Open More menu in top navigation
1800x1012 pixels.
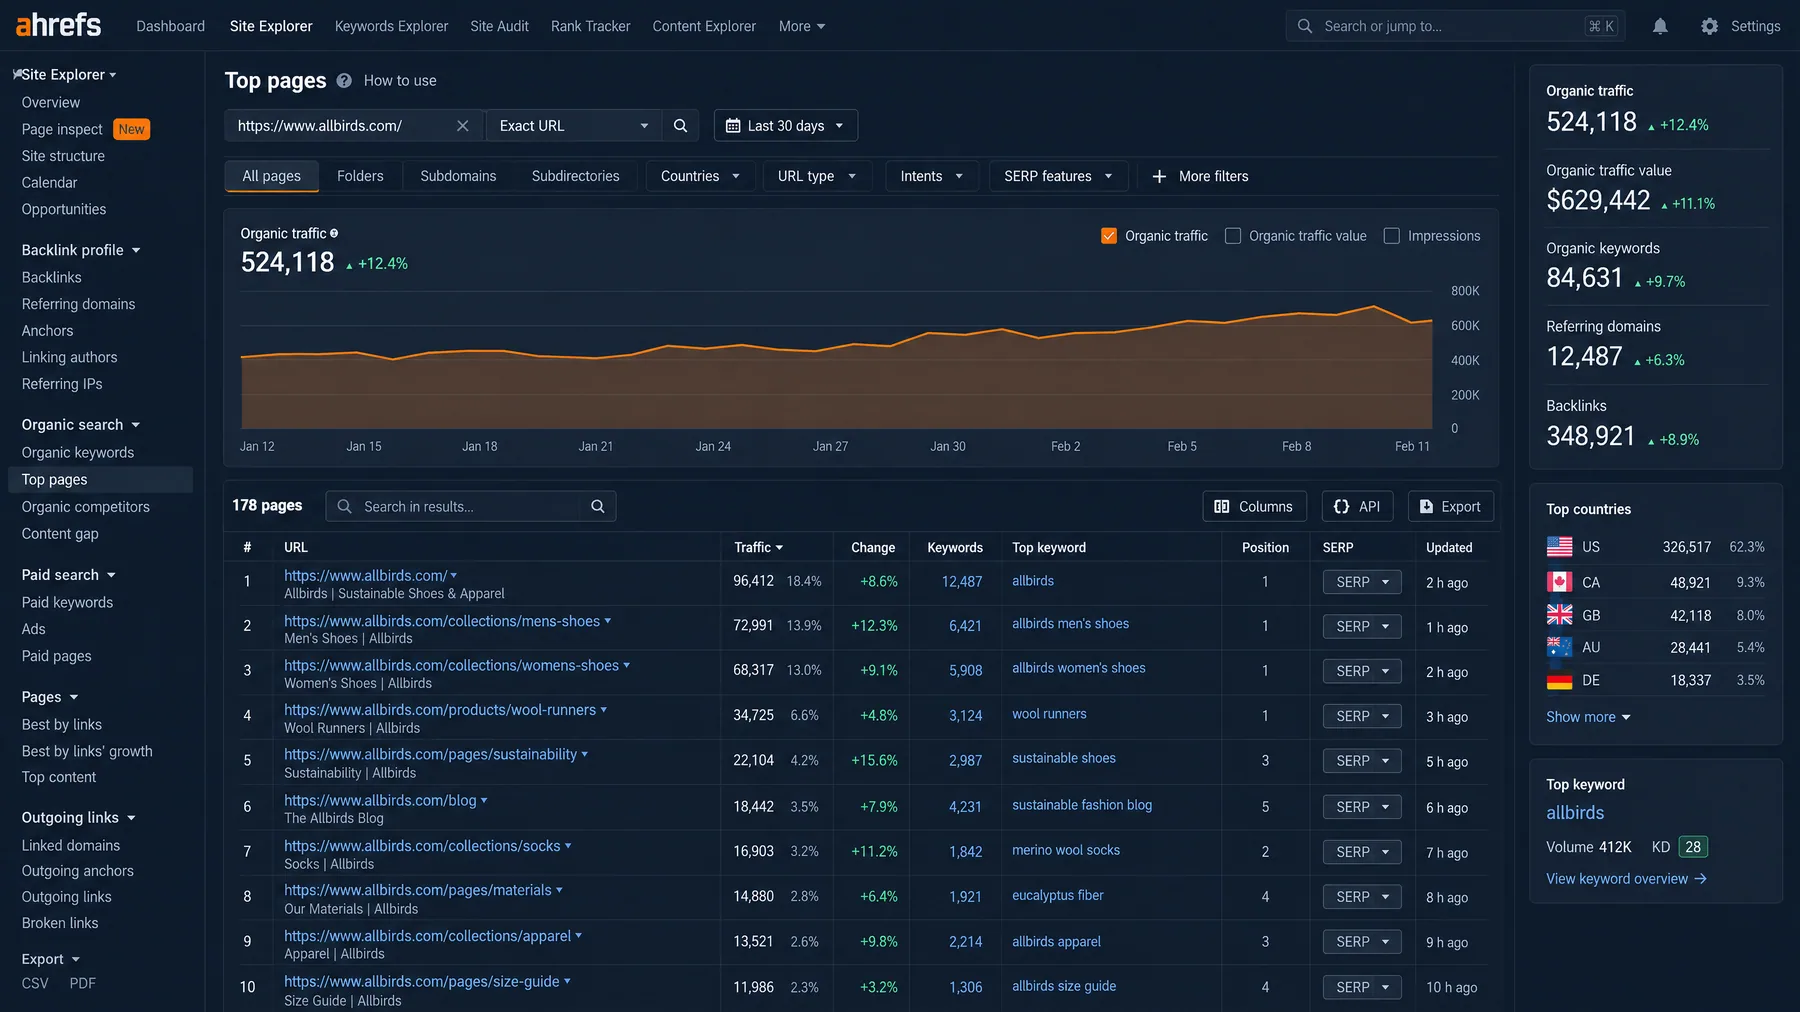click(801, 26)
